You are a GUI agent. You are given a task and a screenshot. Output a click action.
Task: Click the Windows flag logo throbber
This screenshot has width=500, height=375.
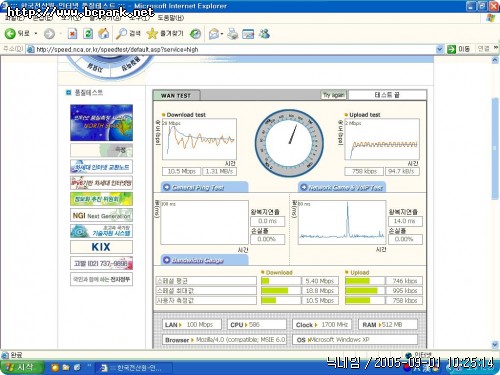coord(490,18)
